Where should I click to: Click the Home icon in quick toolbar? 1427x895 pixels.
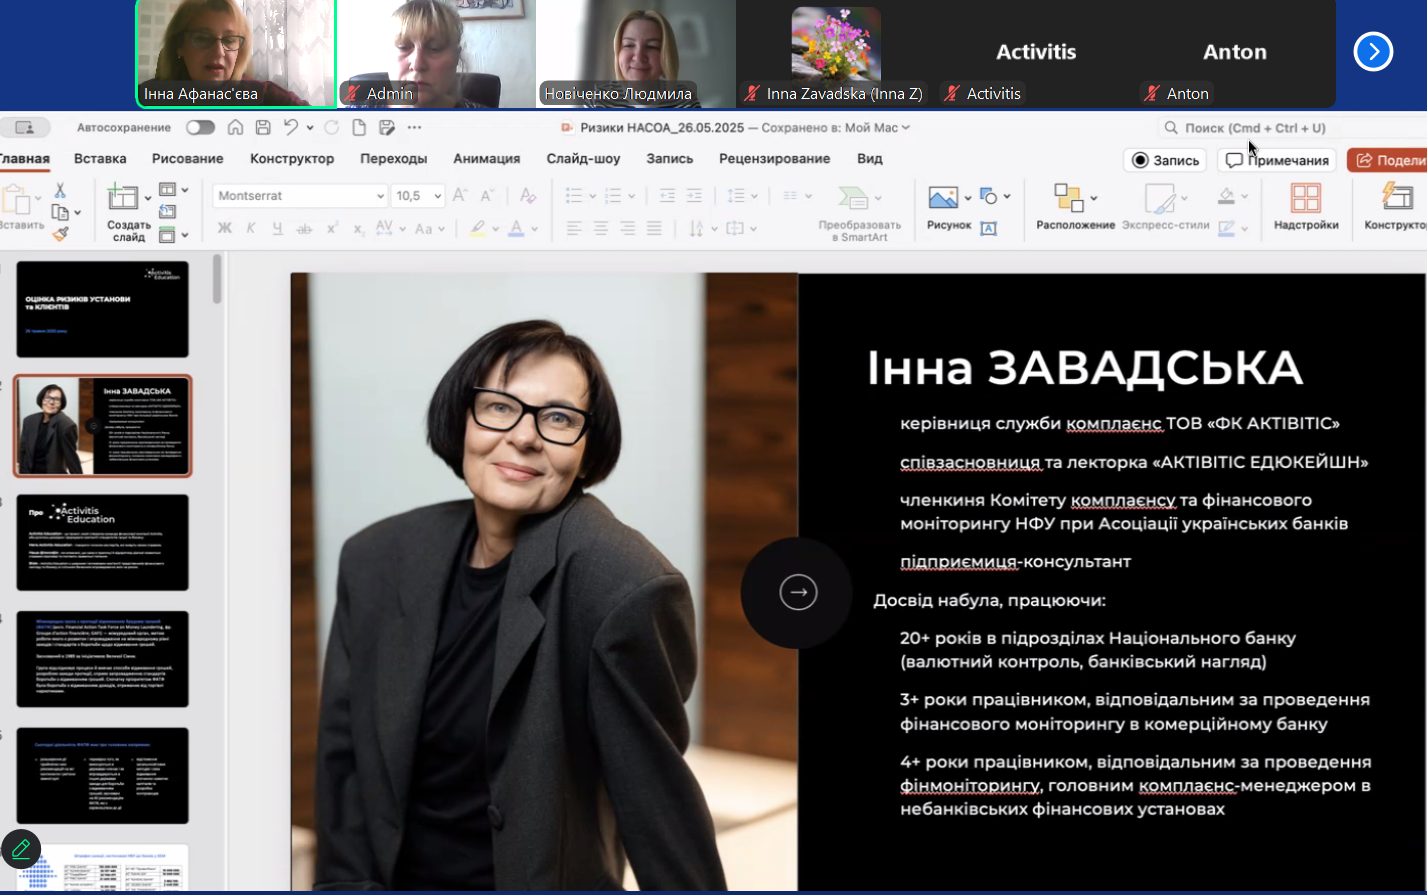pos(236,128)
